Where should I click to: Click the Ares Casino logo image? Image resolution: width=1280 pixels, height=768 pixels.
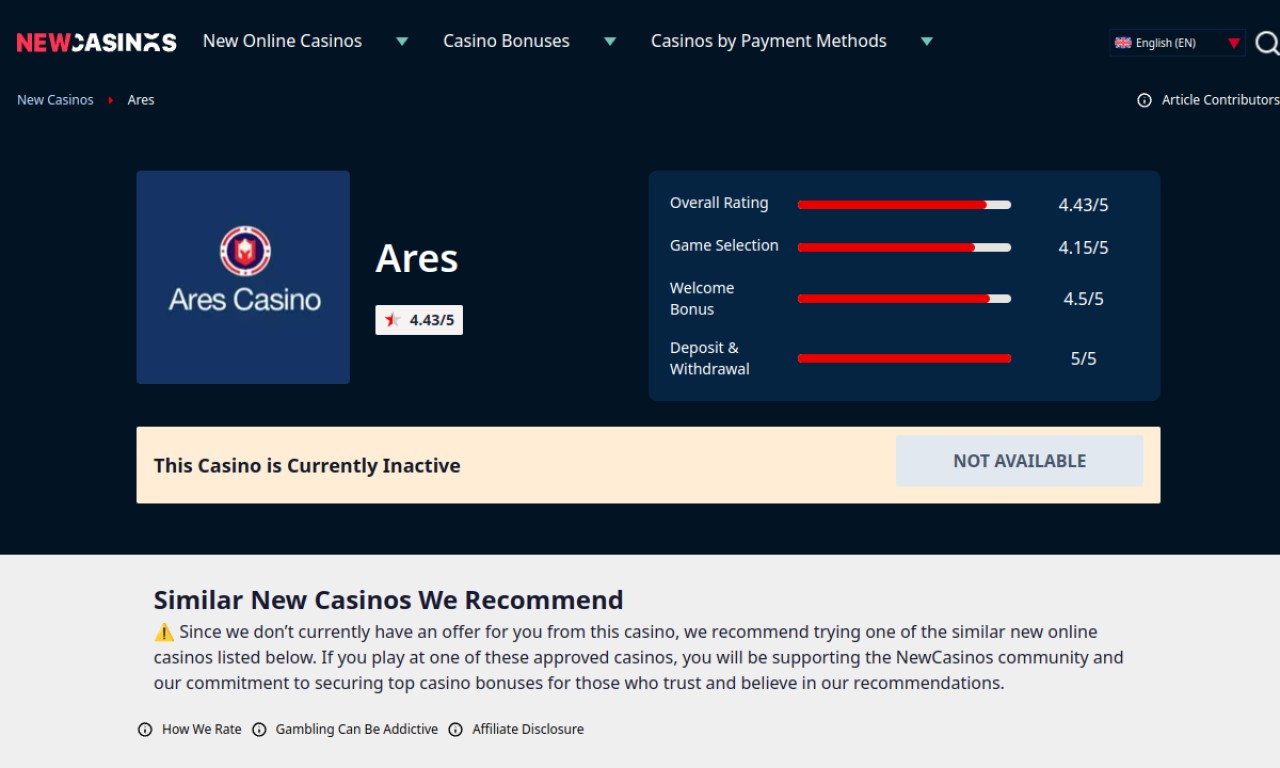[243, 277]
